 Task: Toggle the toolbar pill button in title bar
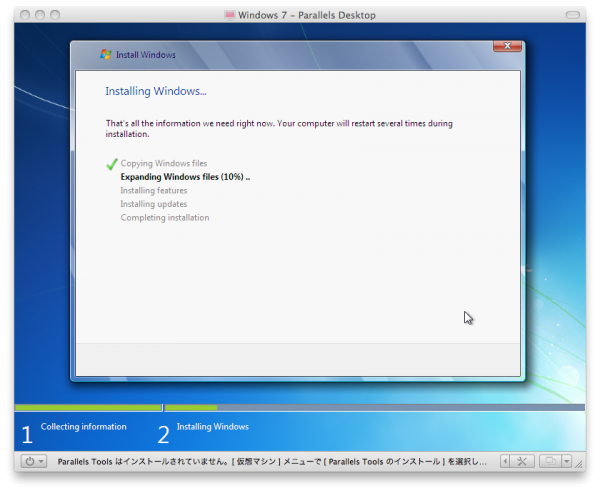(x=572, y=15)
